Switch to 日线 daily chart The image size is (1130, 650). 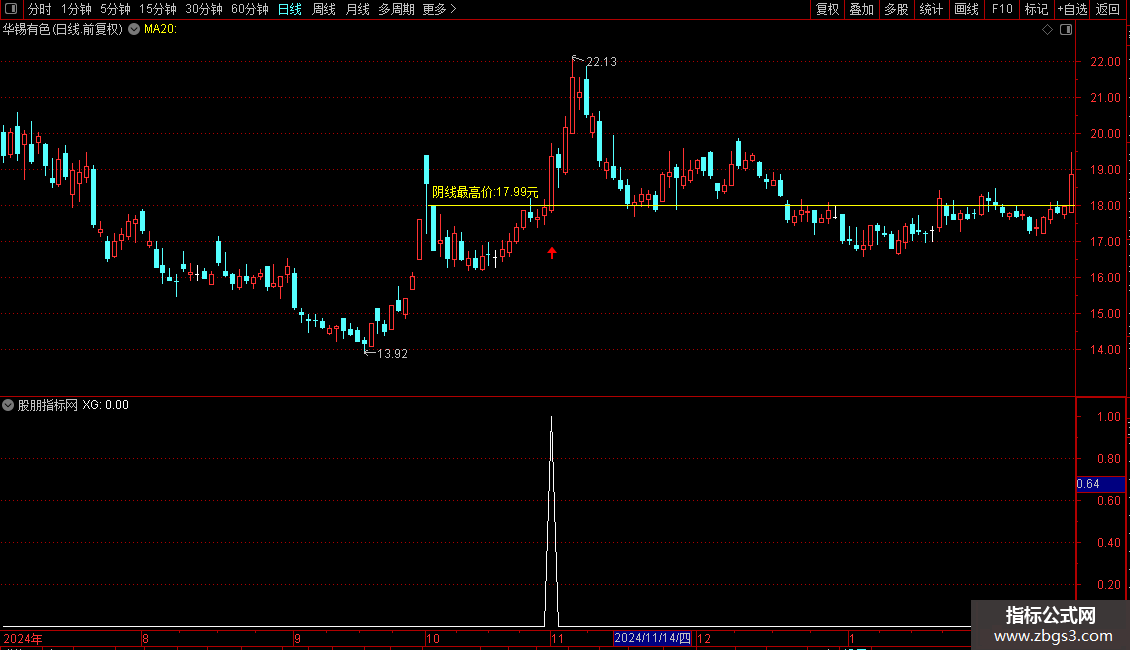coord(290,9)
